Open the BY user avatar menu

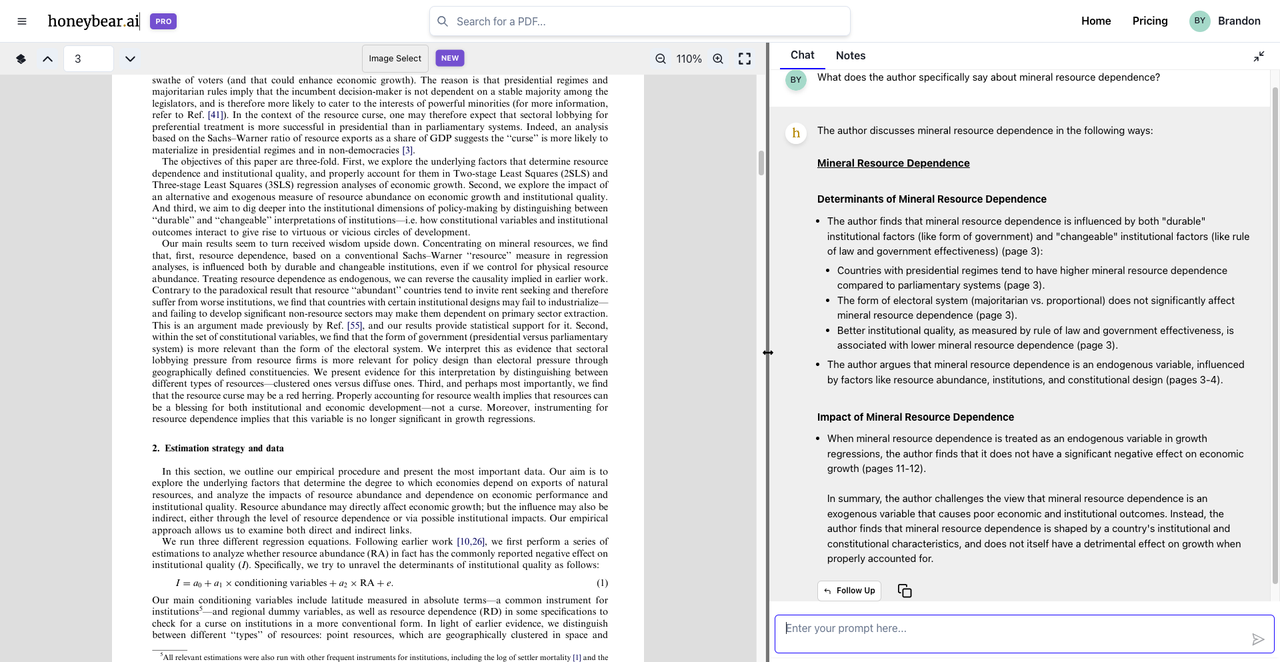point(1200,21)
